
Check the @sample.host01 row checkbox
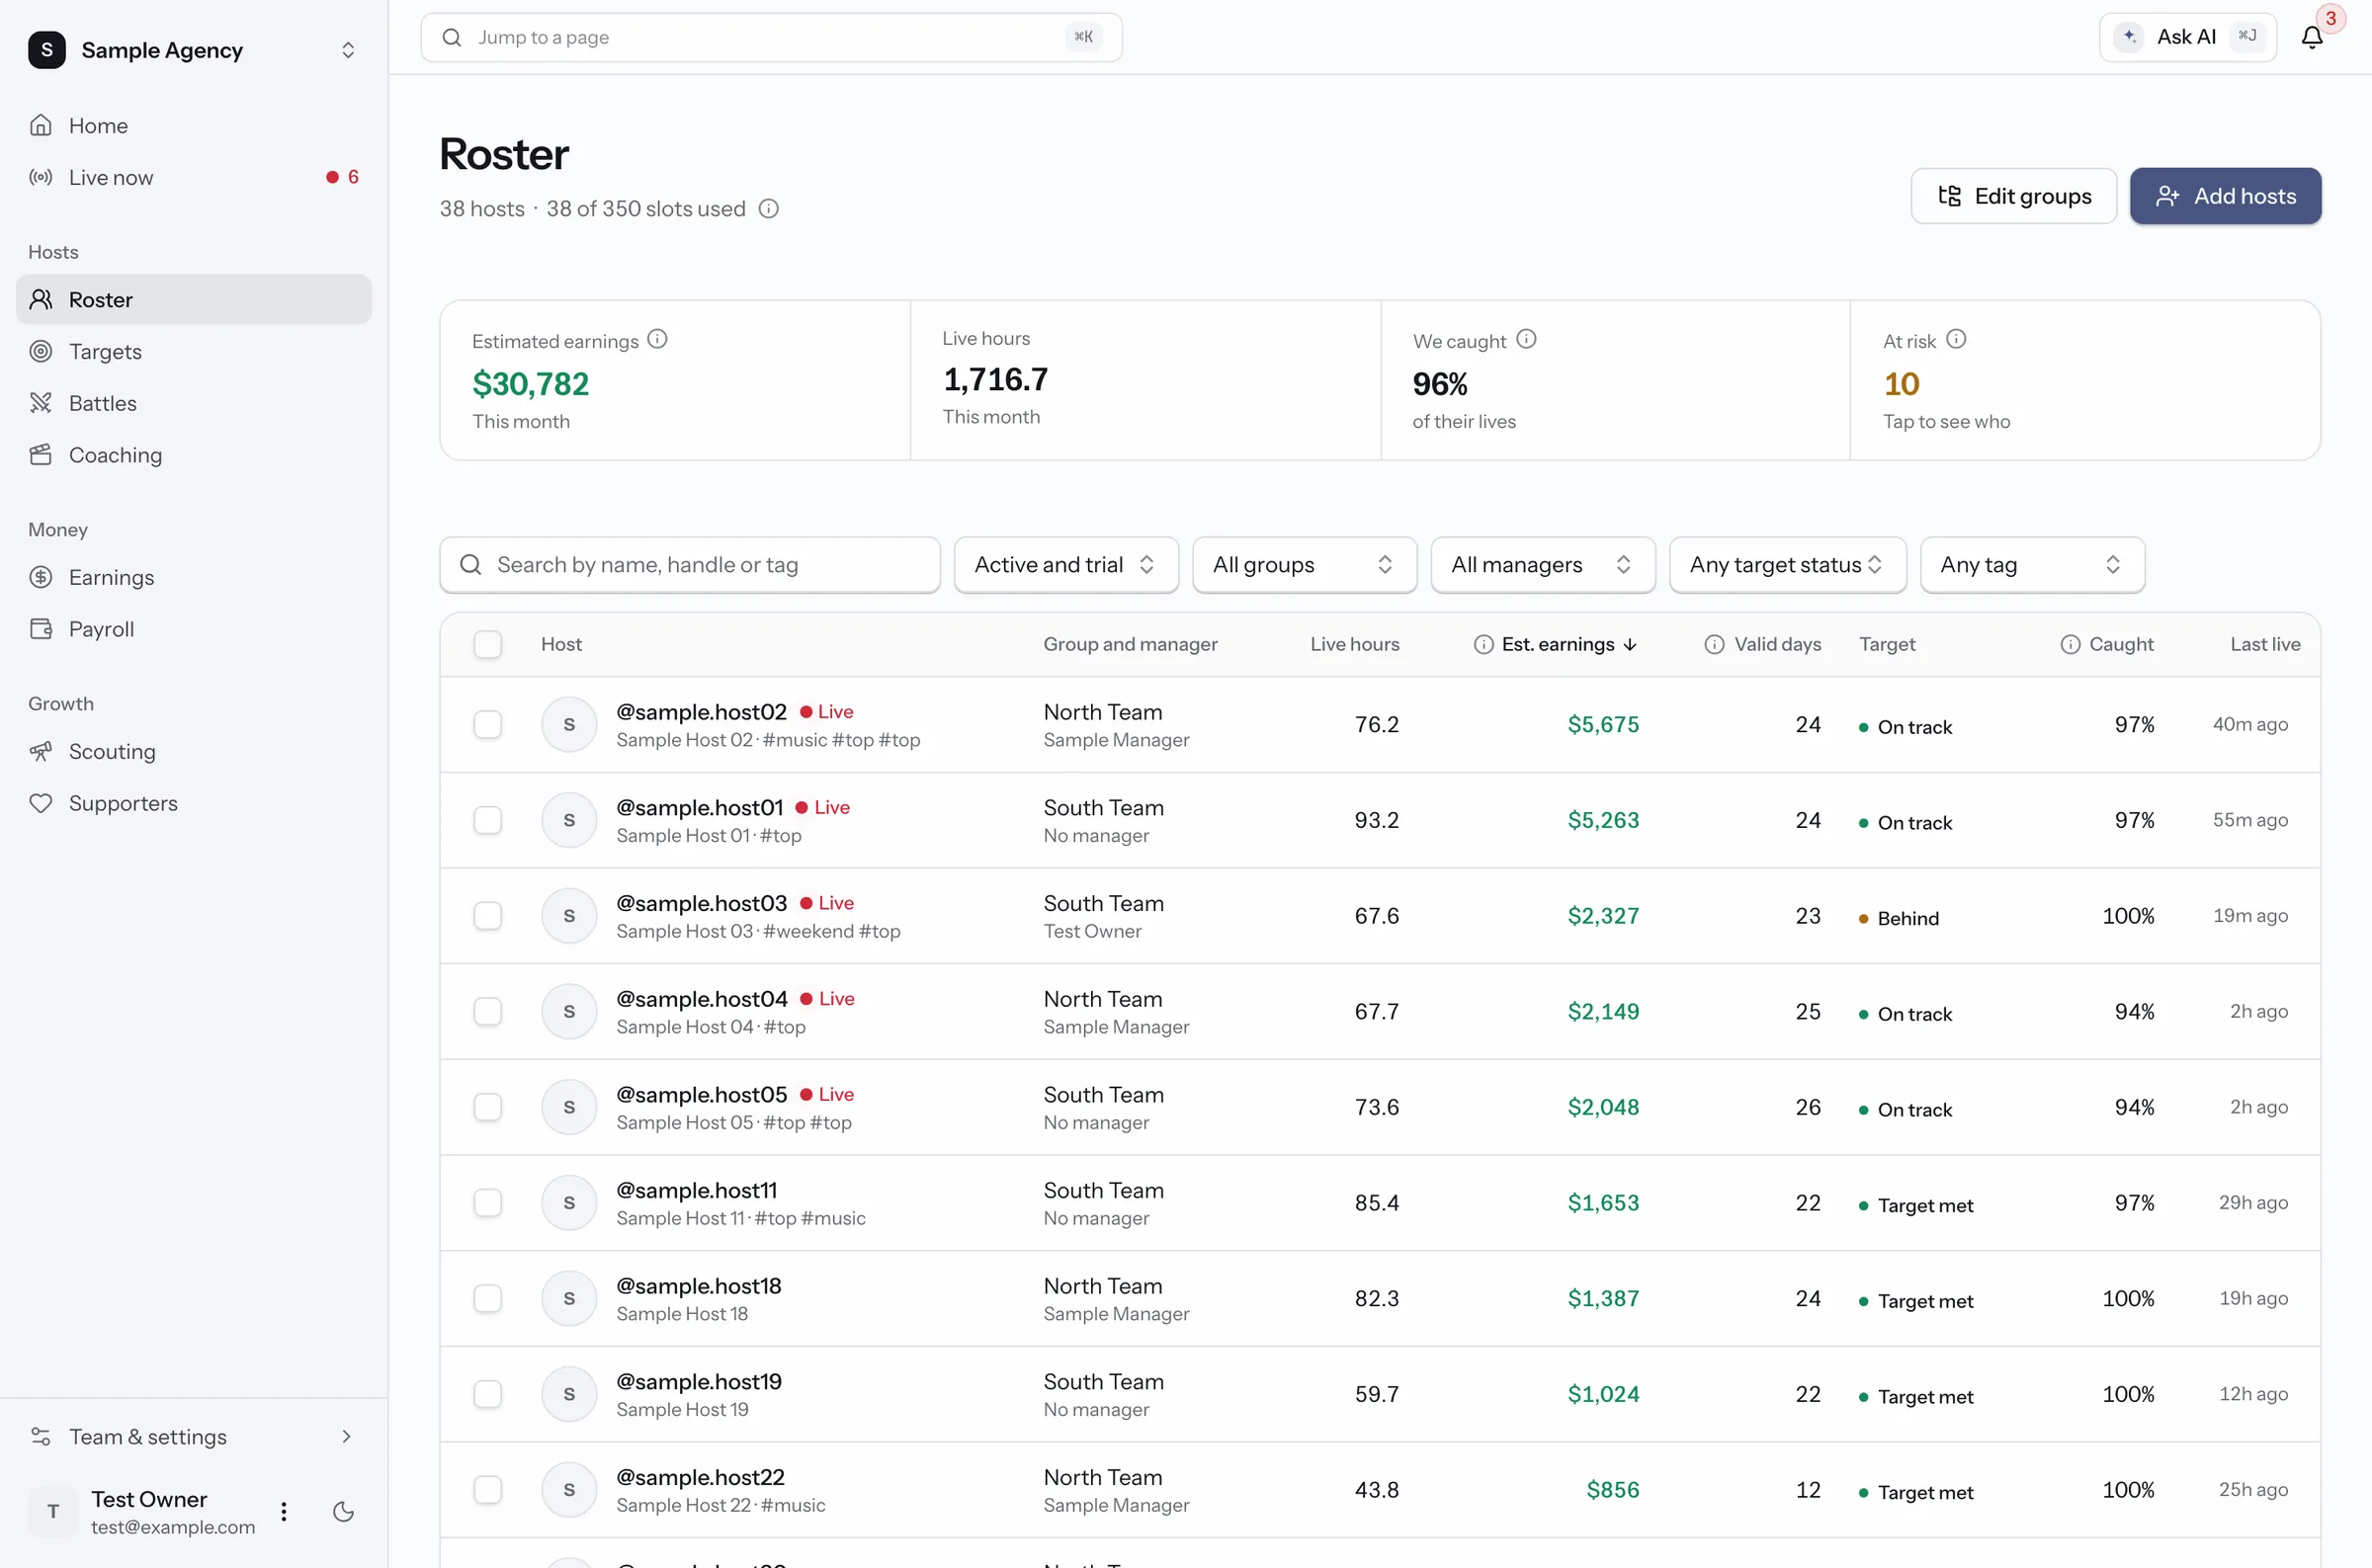point(488,820)
